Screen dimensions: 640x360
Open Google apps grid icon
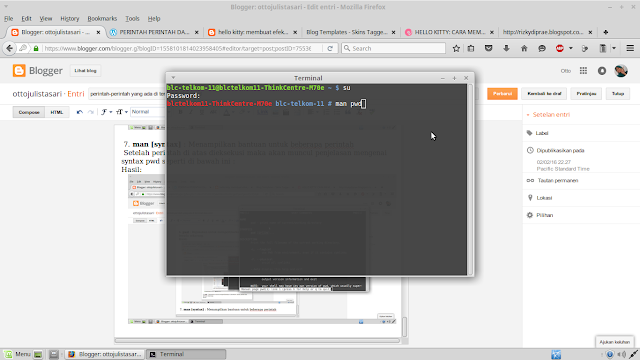(583, 71)
